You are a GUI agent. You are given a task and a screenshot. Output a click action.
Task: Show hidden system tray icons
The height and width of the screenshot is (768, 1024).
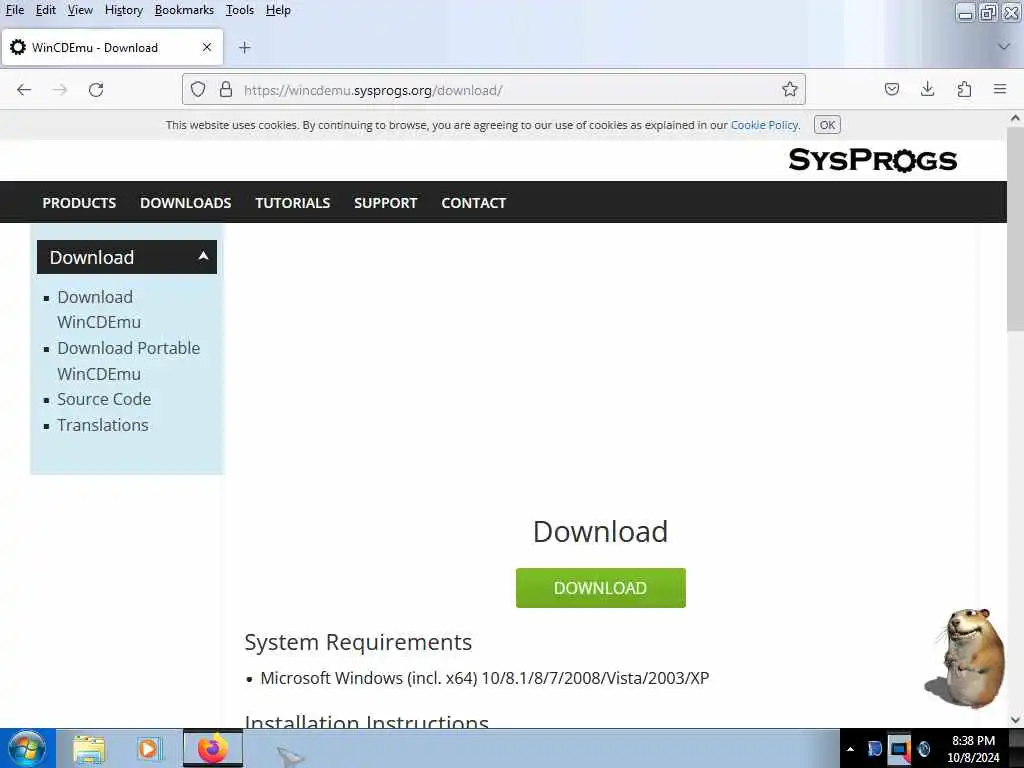click(x=850, y=749)
